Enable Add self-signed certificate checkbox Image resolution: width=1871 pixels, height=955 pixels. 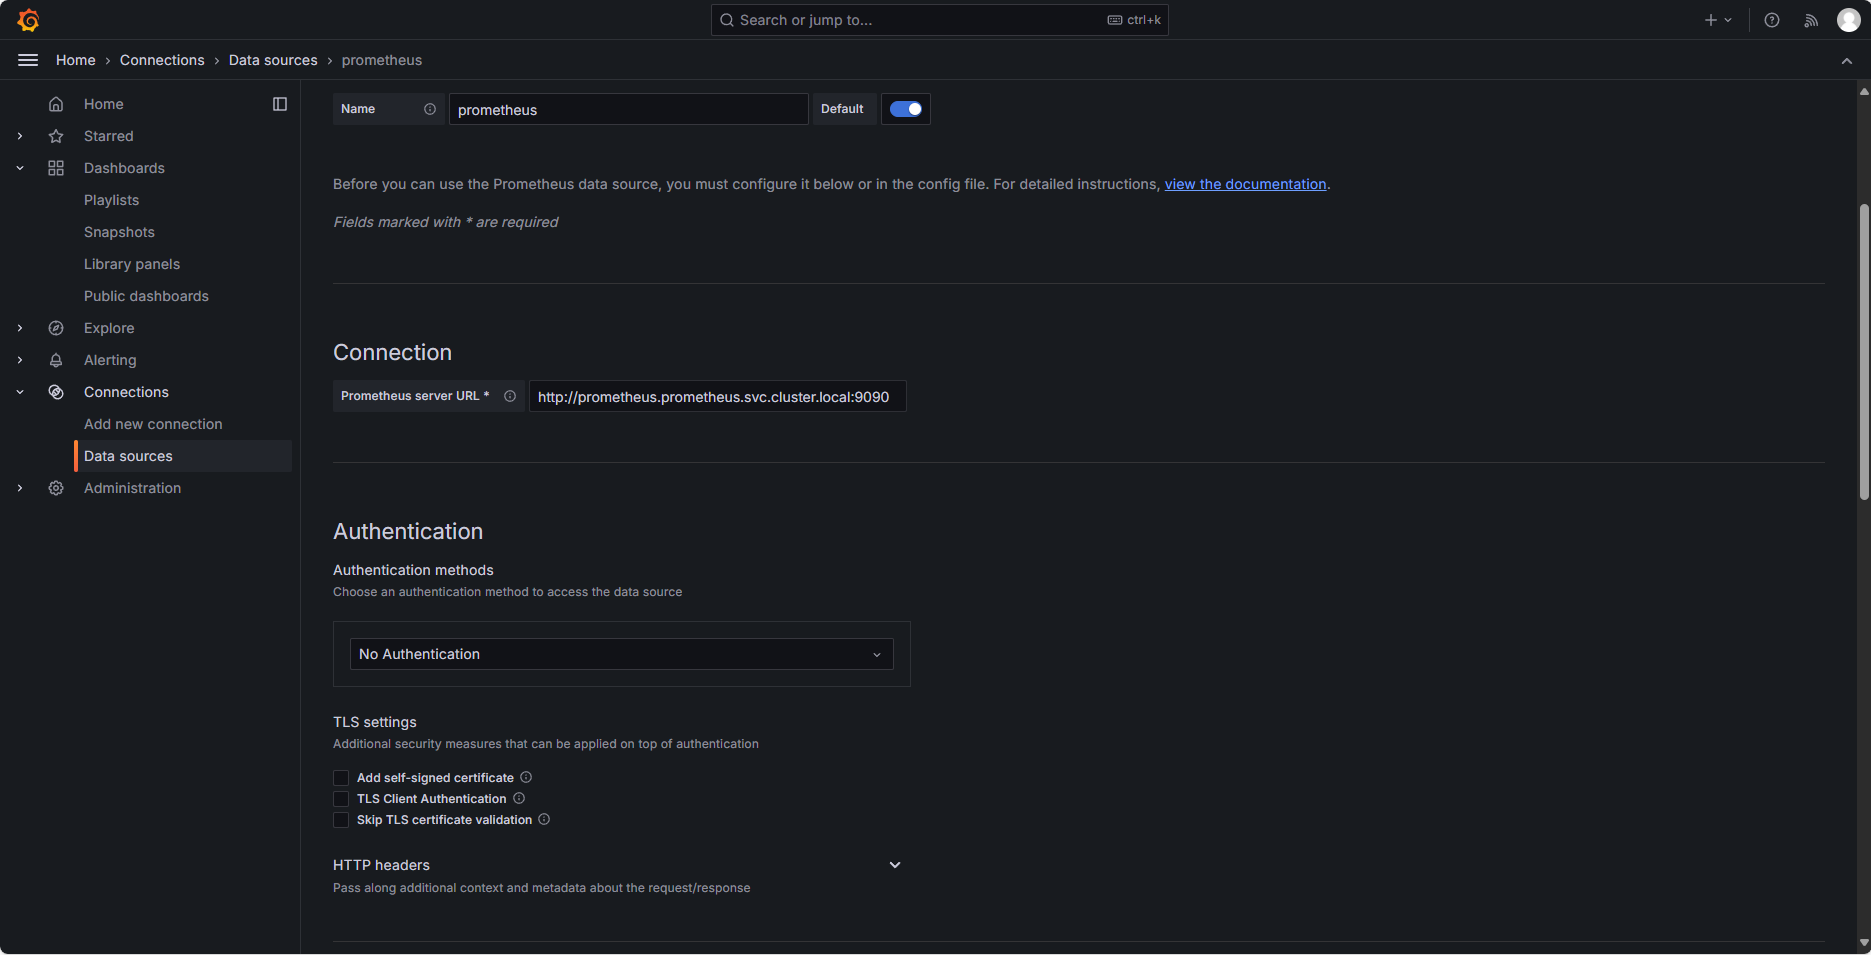pos(341,778)
